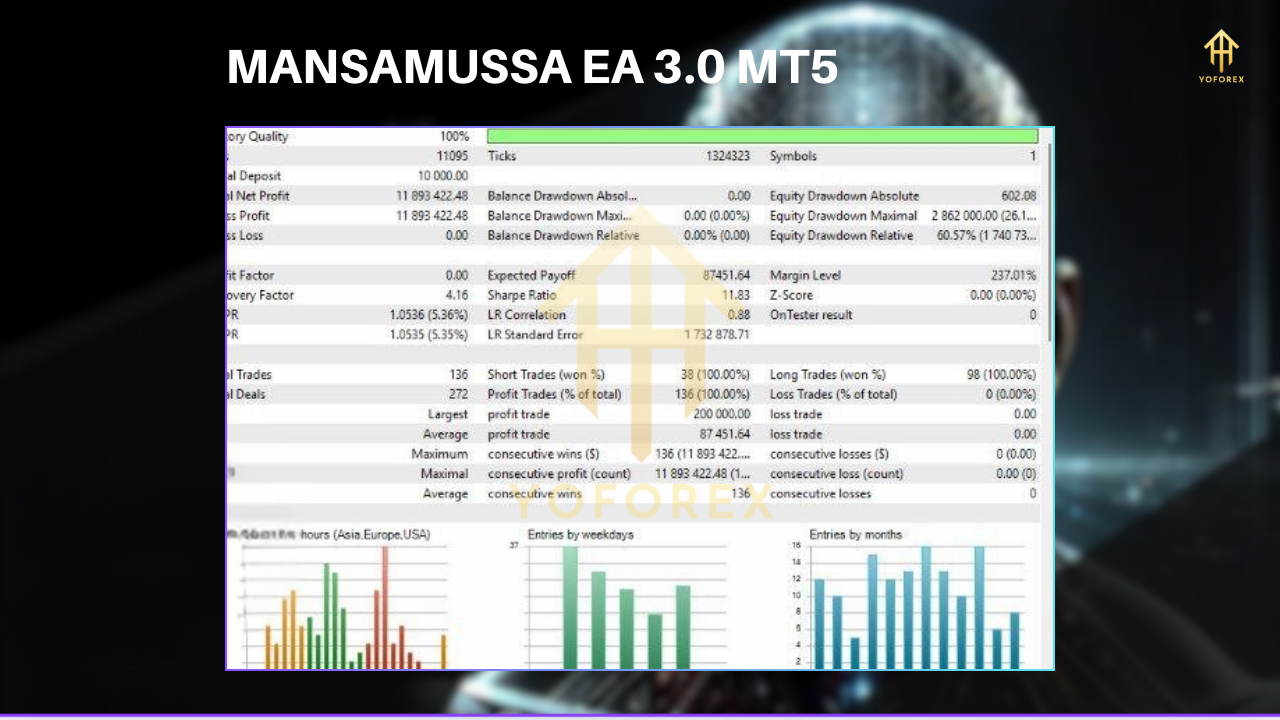The image size is (1280, 720).
Task: Select the Sharpe Ratio row label
Action: (521, 295)
